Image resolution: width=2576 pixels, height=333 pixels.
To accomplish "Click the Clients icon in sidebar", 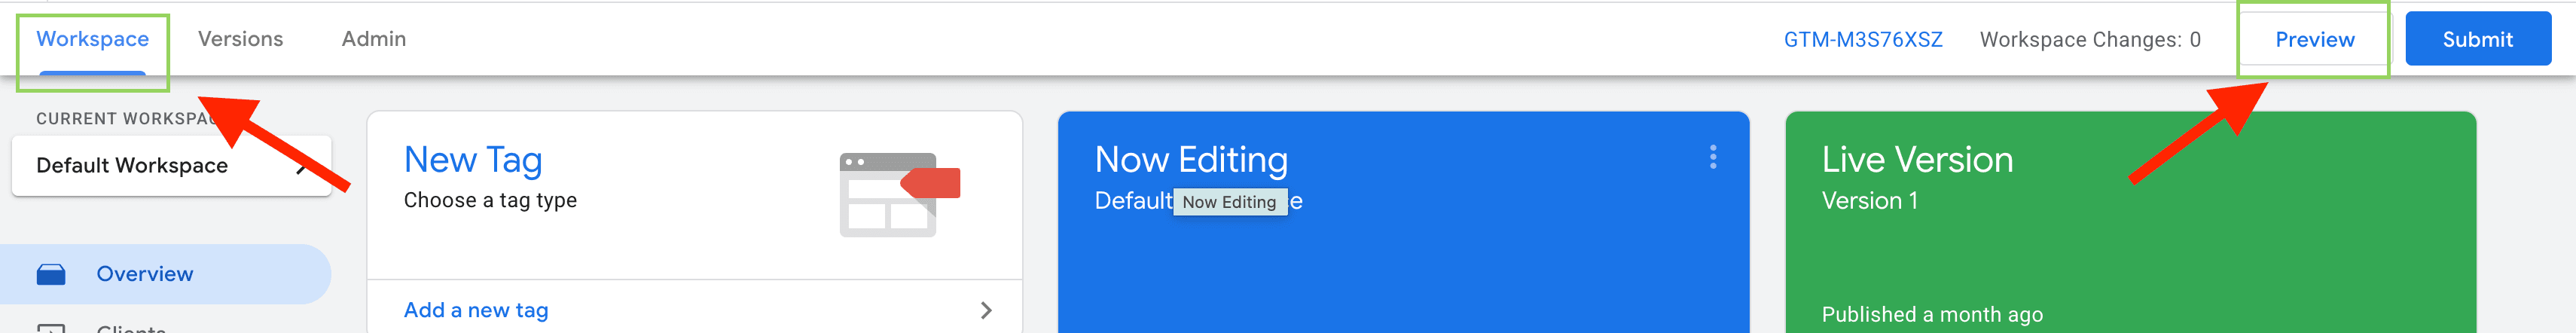I will point(51,328).
